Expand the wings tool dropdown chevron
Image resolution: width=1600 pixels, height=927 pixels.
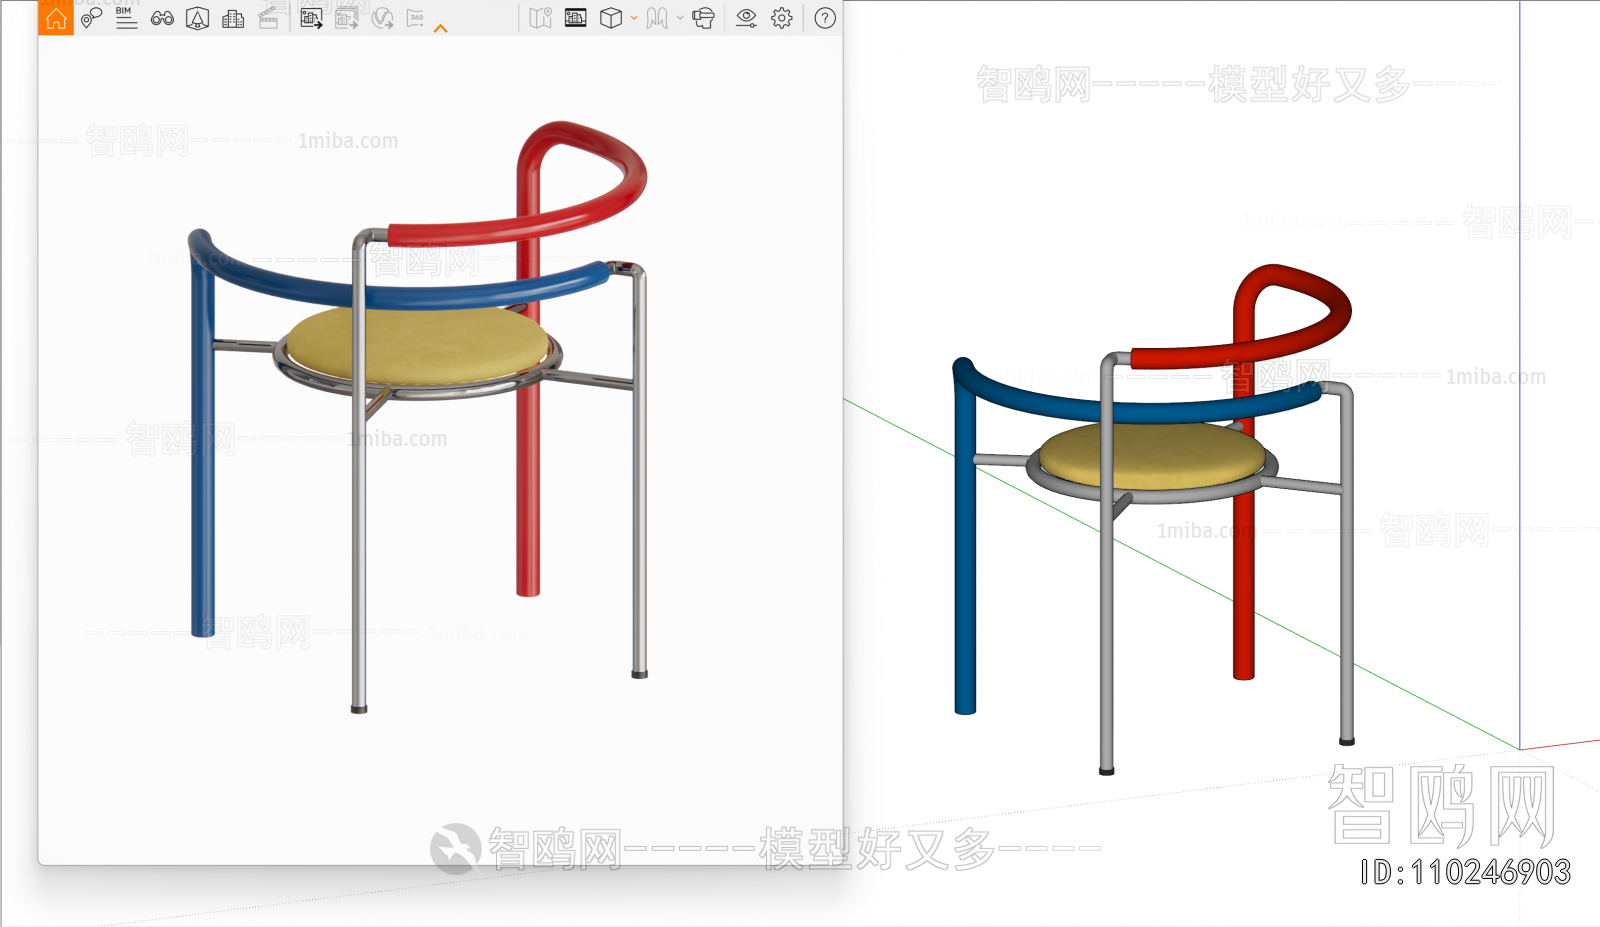point(679,18)
